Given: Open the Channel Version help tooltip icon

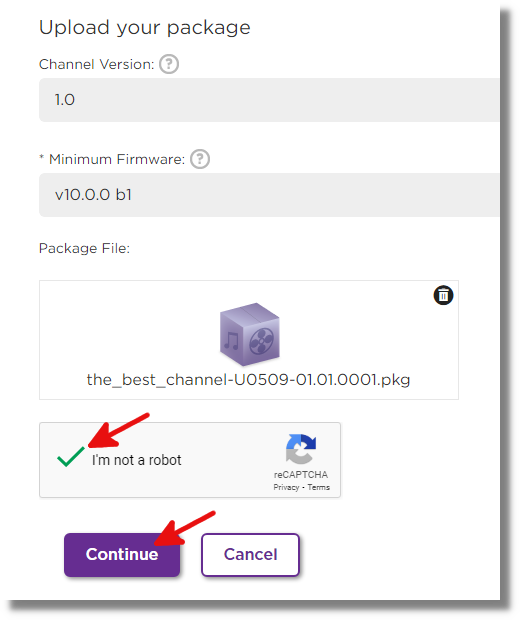Looking at the screenshot, I should pyautogui.click(x=169, y=64).
